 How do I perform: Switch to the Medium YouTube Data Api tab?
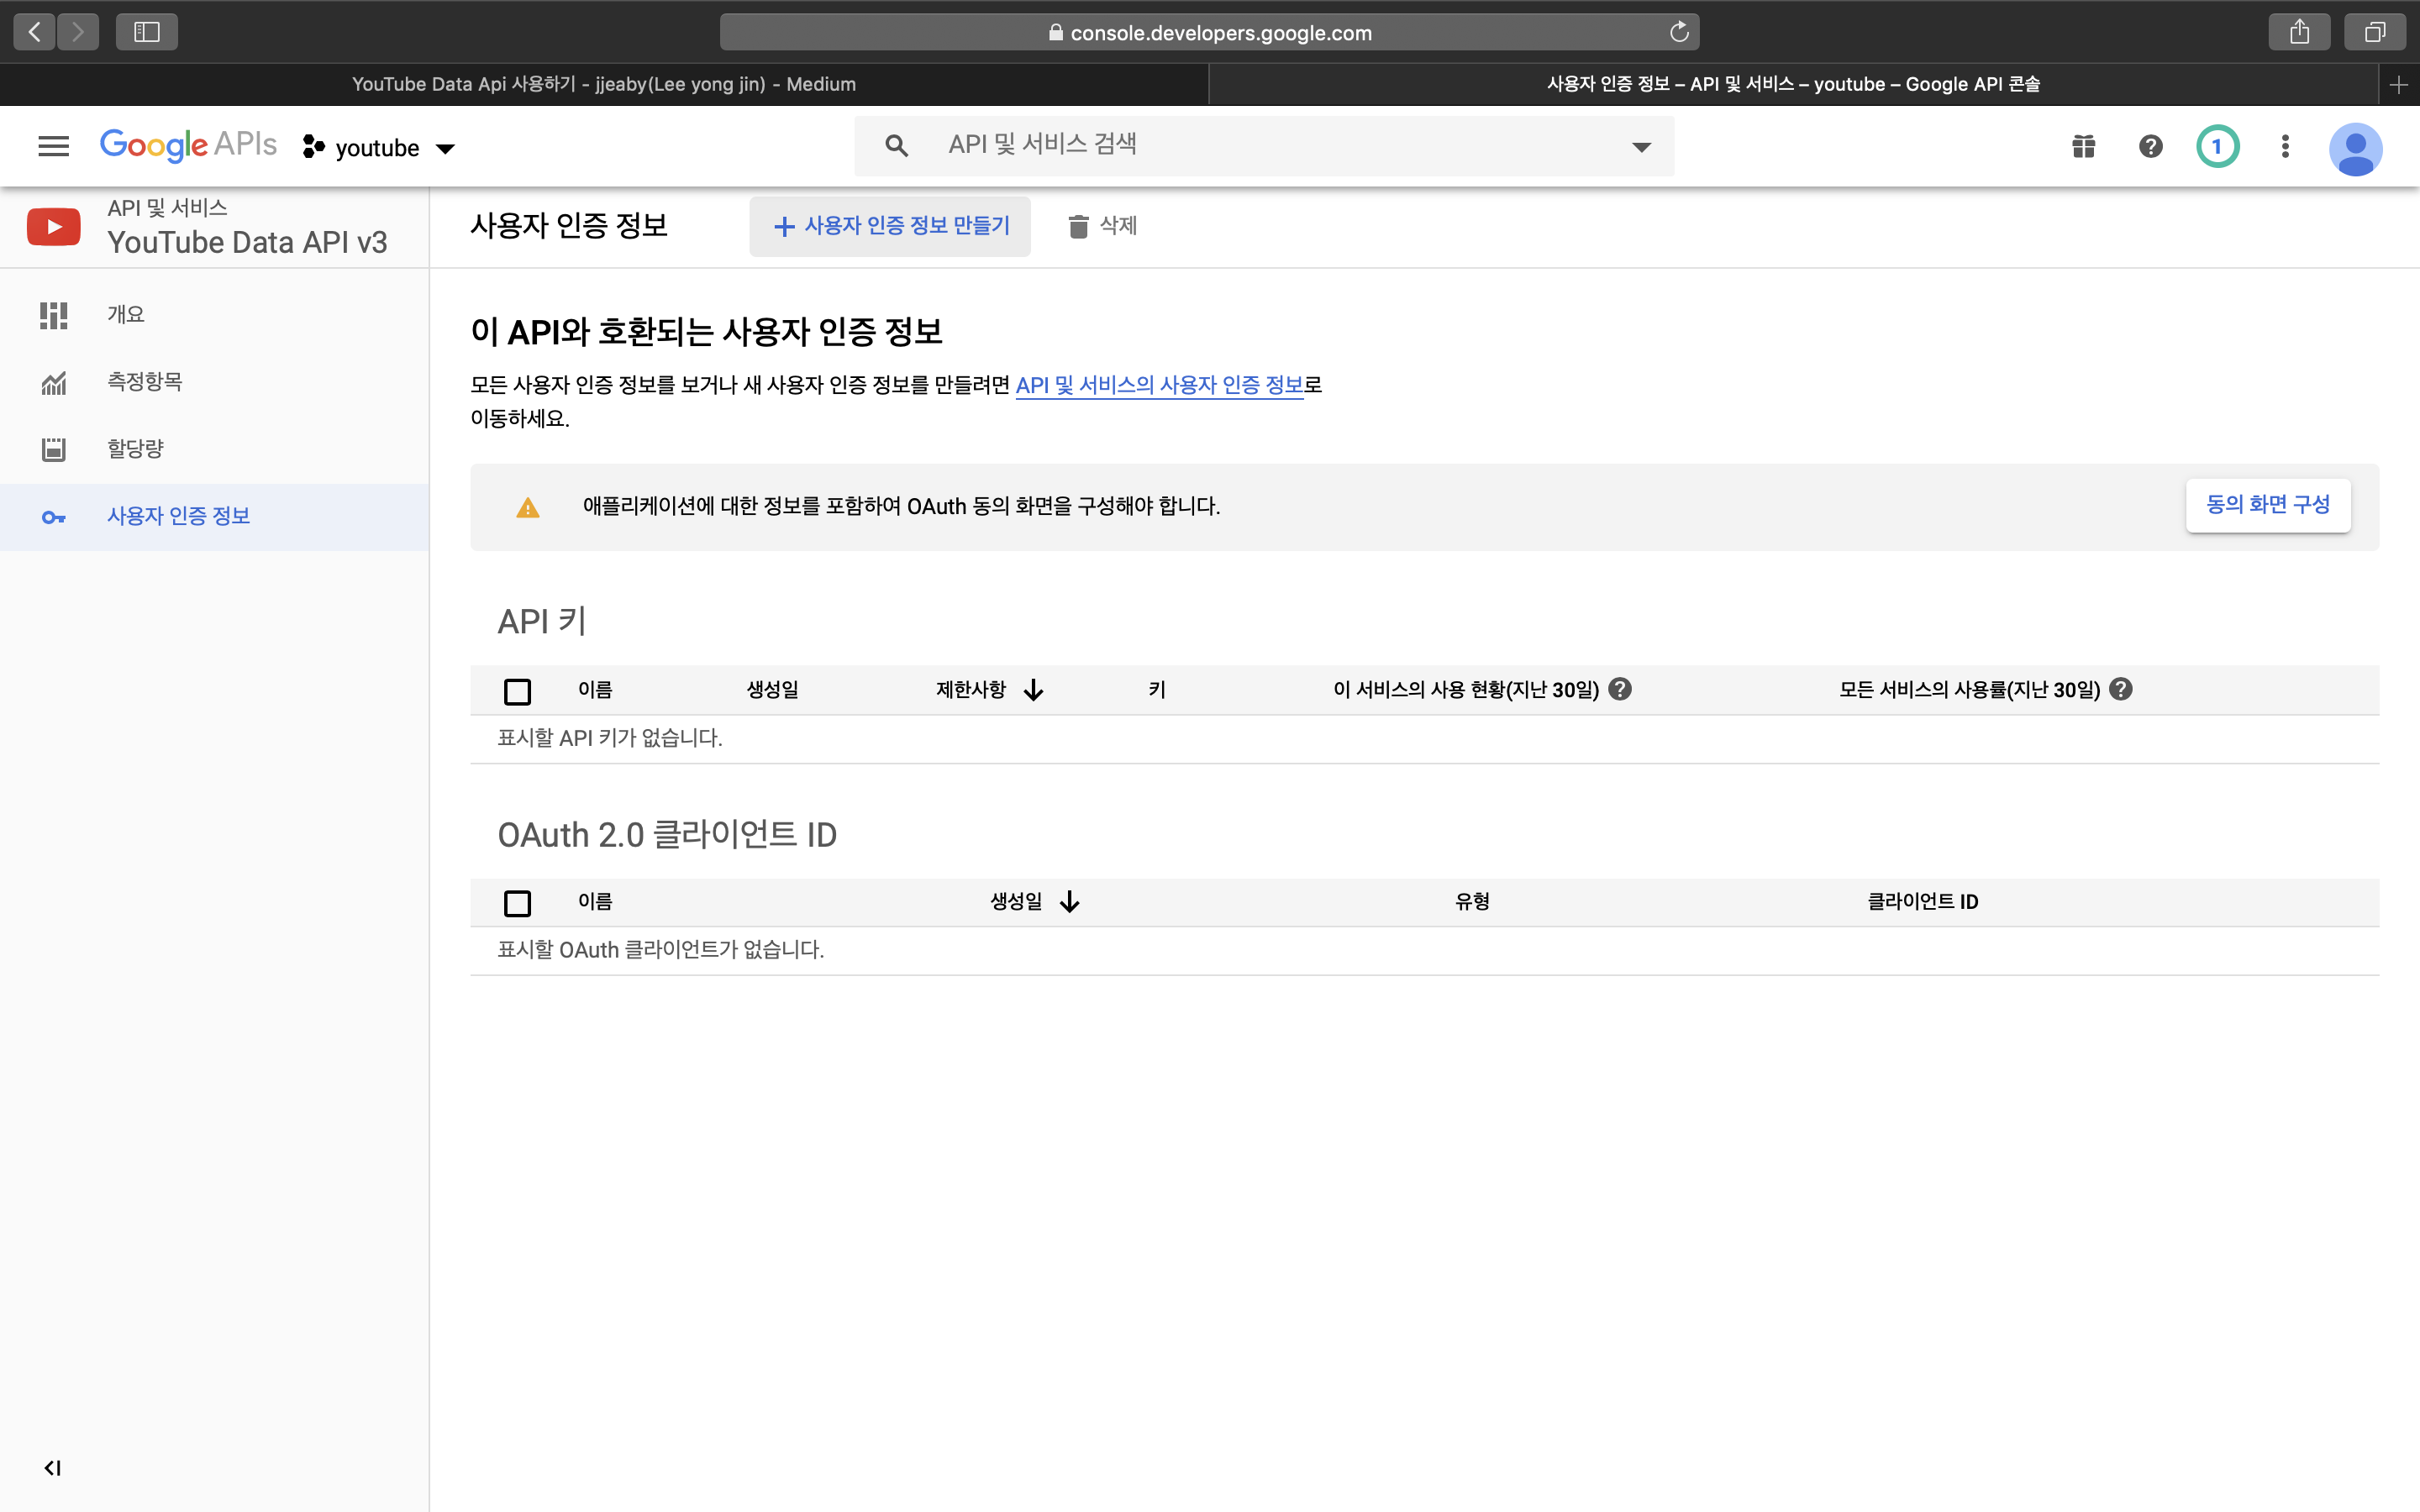[604, 85]
